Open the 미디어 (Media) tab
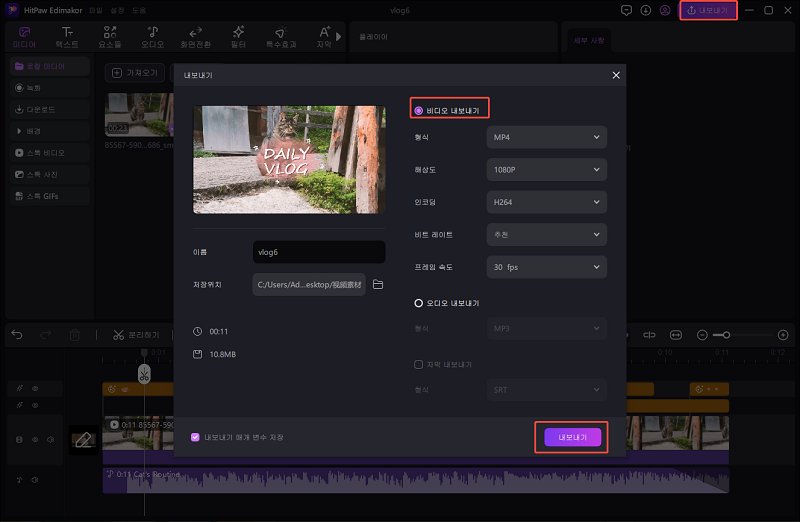The width and height of the screenshot is (800, 522). (24, 37)
